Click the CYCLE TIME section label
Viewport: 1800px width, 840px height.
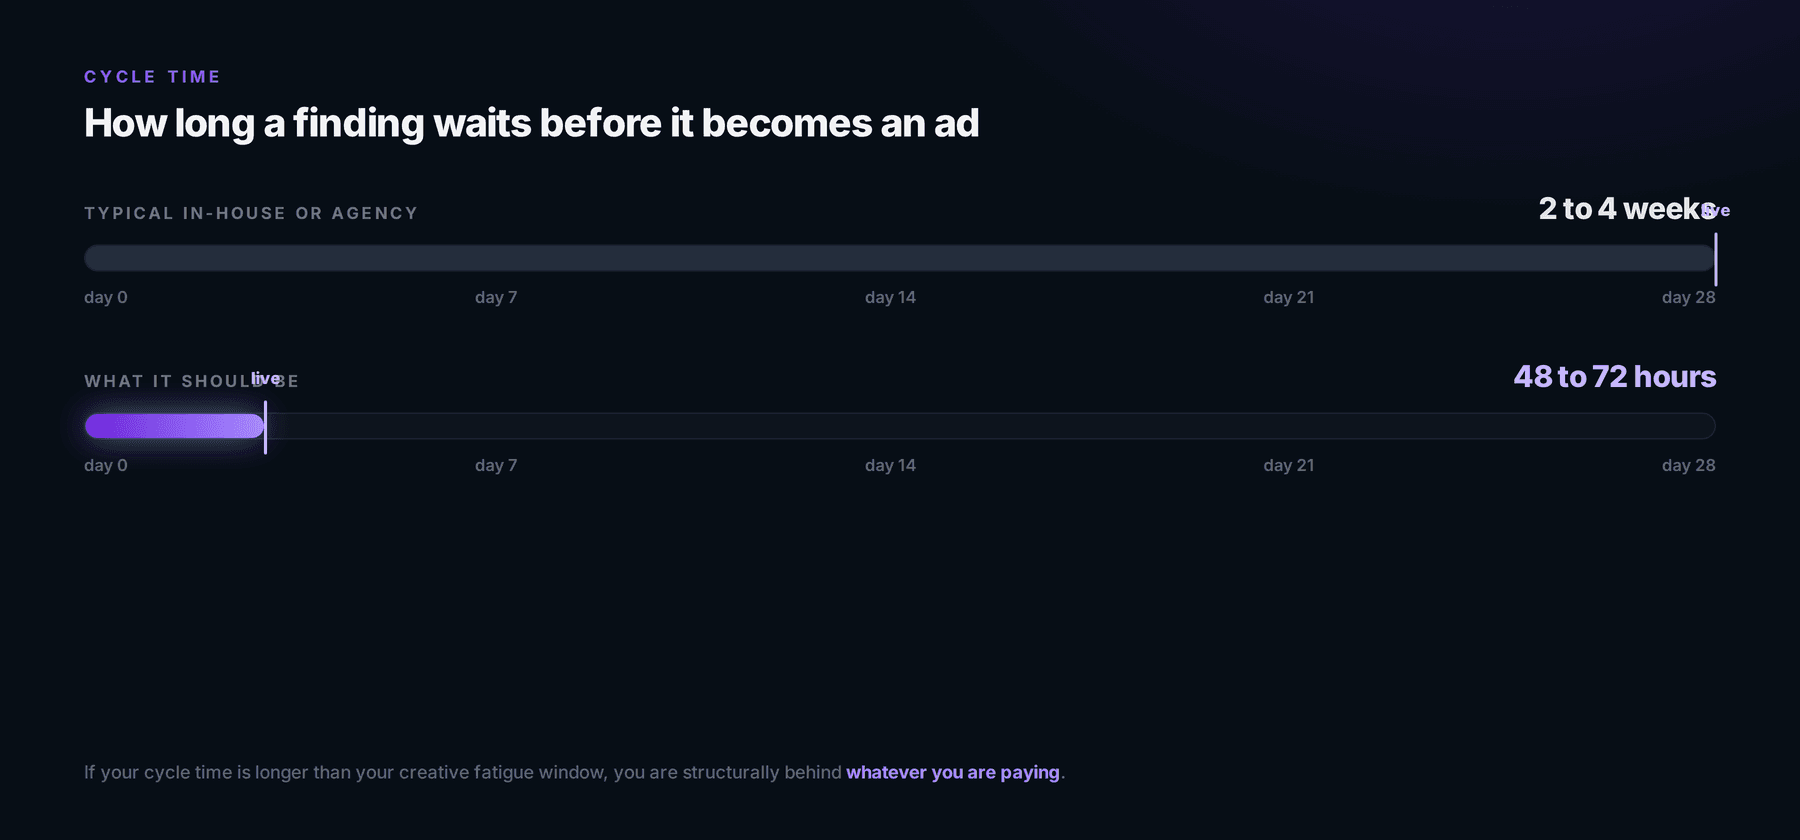click(x=152, y=77)
